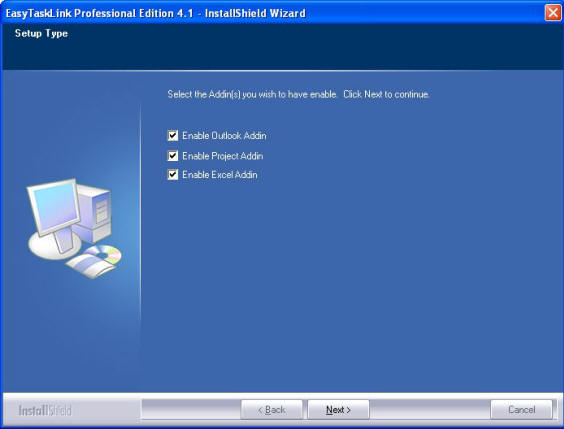Image resolution: width=564 pixels, height=429 pixels.
Task: Click the 'Select the Addin(s)' instruction text
Action: tap(298, 95)
